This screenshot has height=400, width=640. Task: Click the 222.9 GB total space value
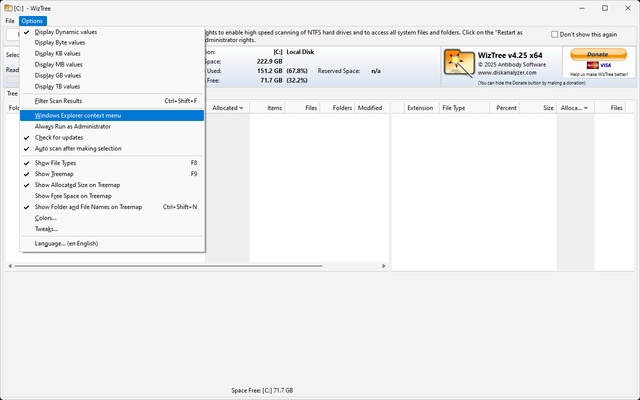pos(269,62)
